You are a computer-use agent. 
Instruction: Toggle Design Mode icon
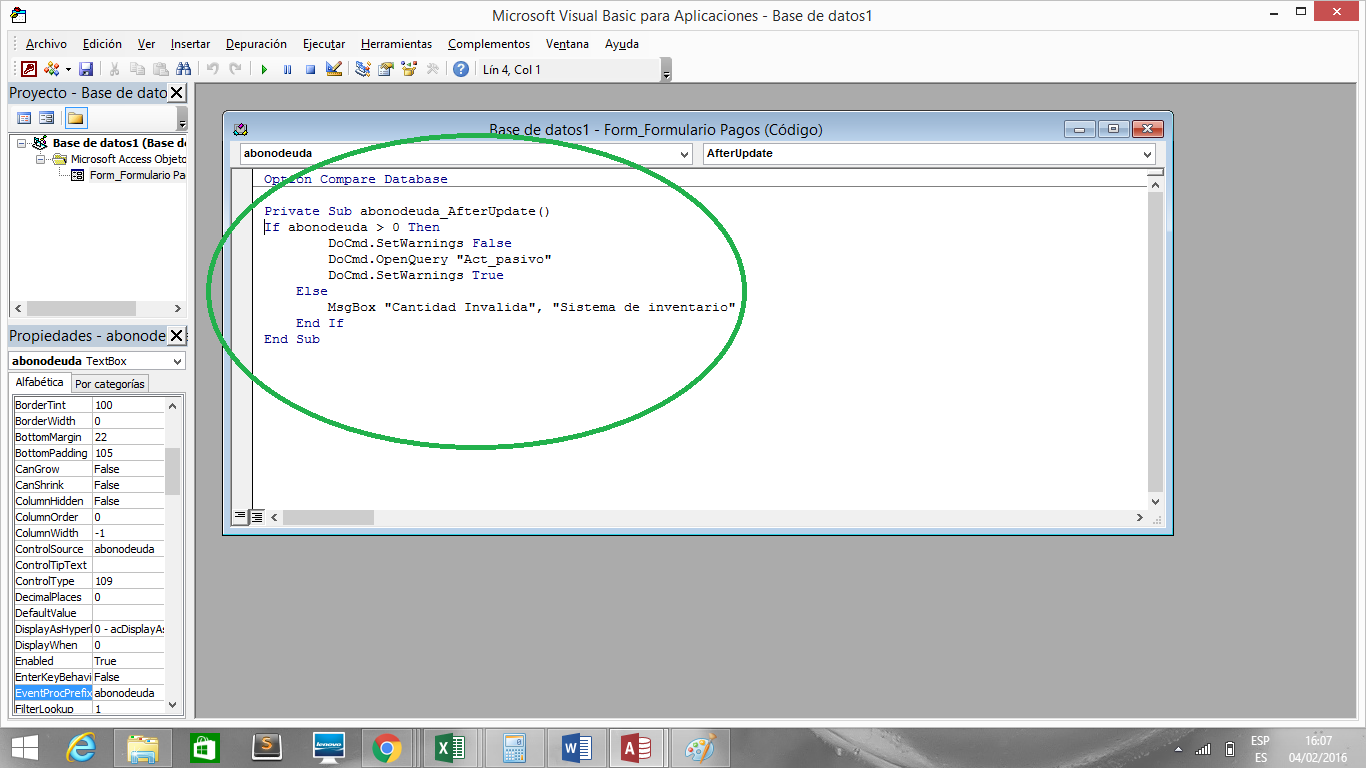[334, 69]
